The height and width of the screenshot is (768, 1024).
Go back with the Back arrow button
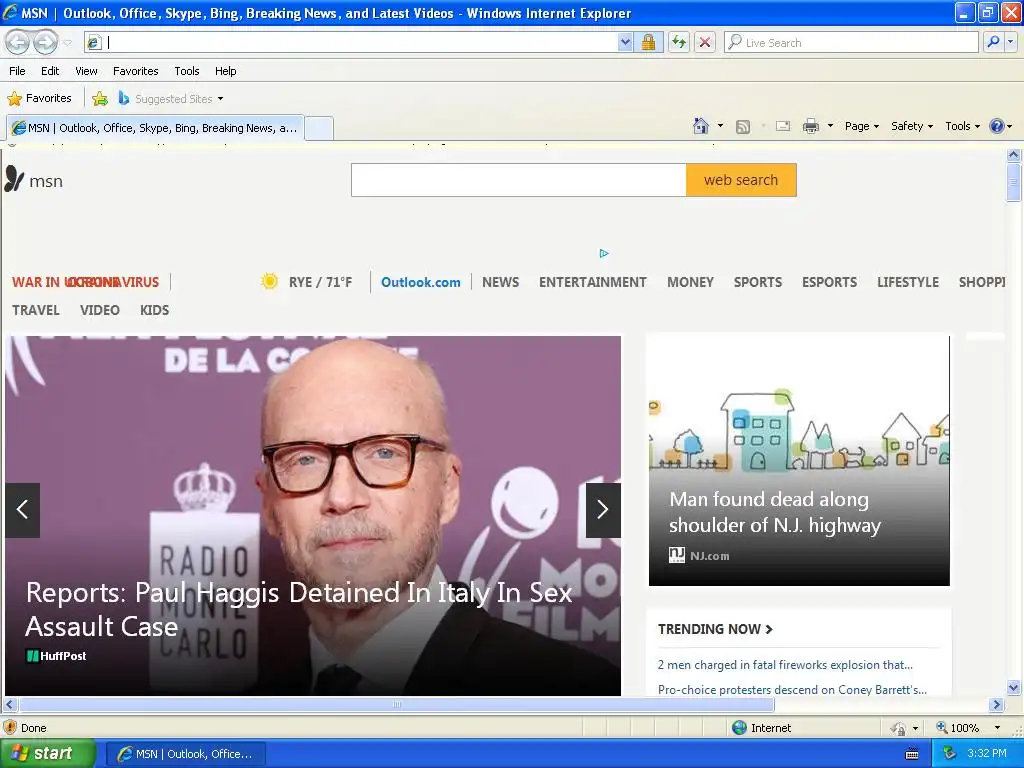[18, 43]
